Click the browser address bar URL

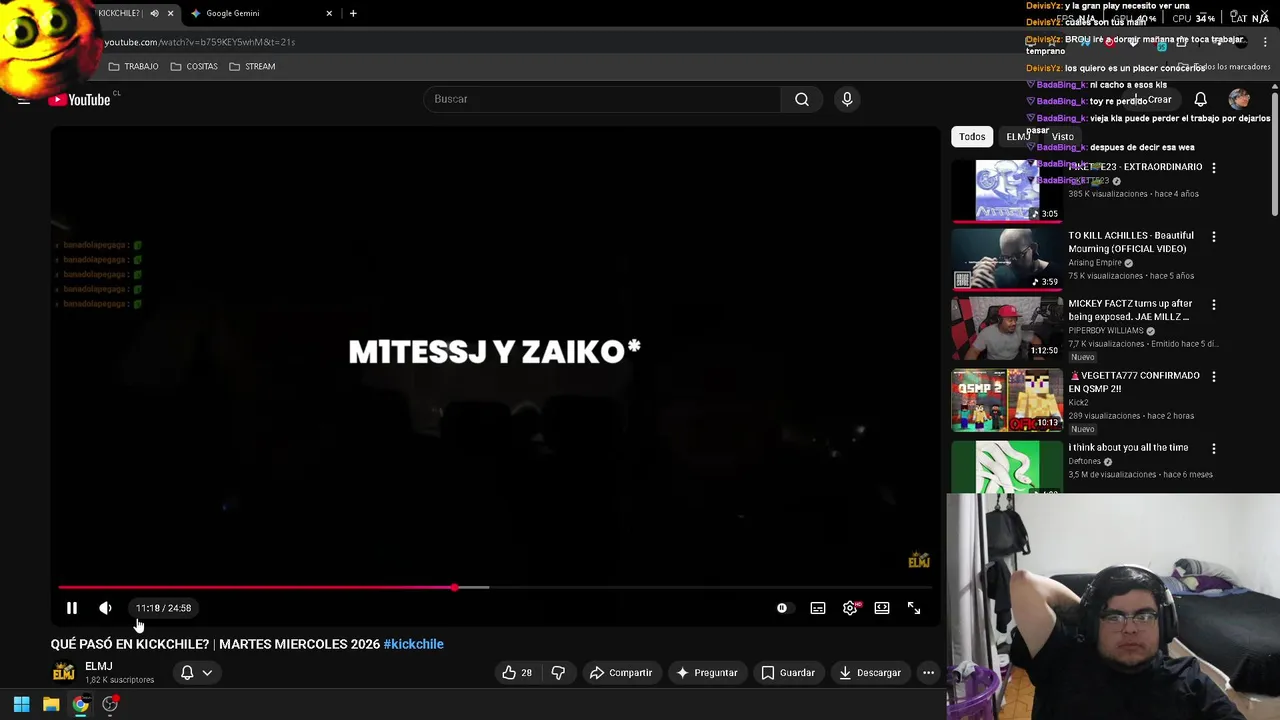pos(199,42)
